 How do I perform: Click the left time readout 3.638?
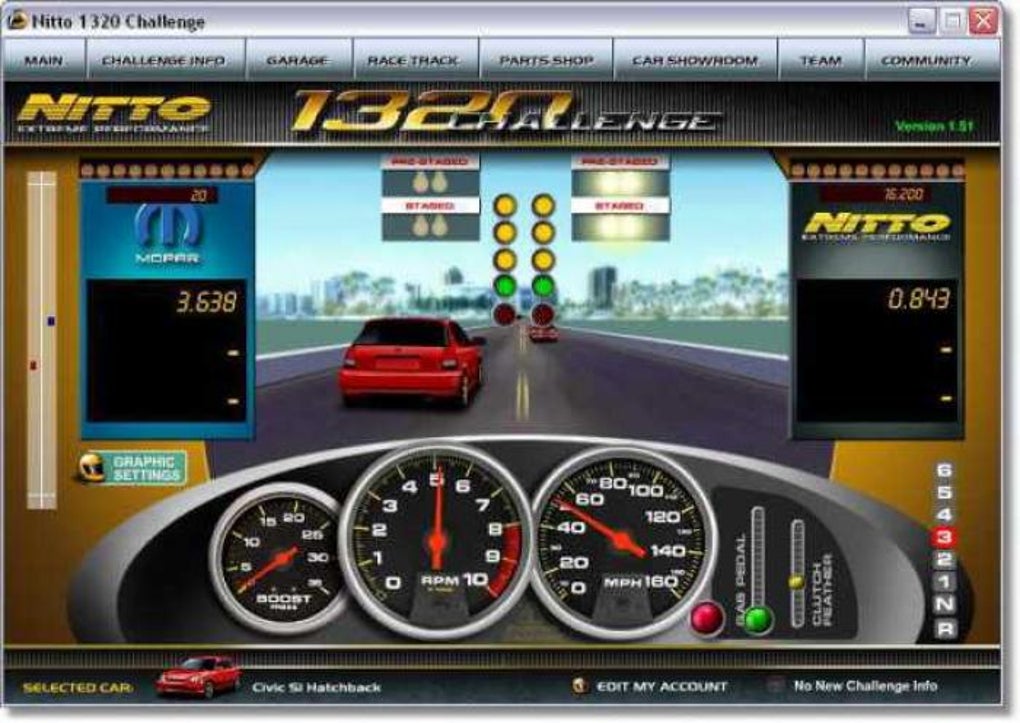(x=207, y=302)
